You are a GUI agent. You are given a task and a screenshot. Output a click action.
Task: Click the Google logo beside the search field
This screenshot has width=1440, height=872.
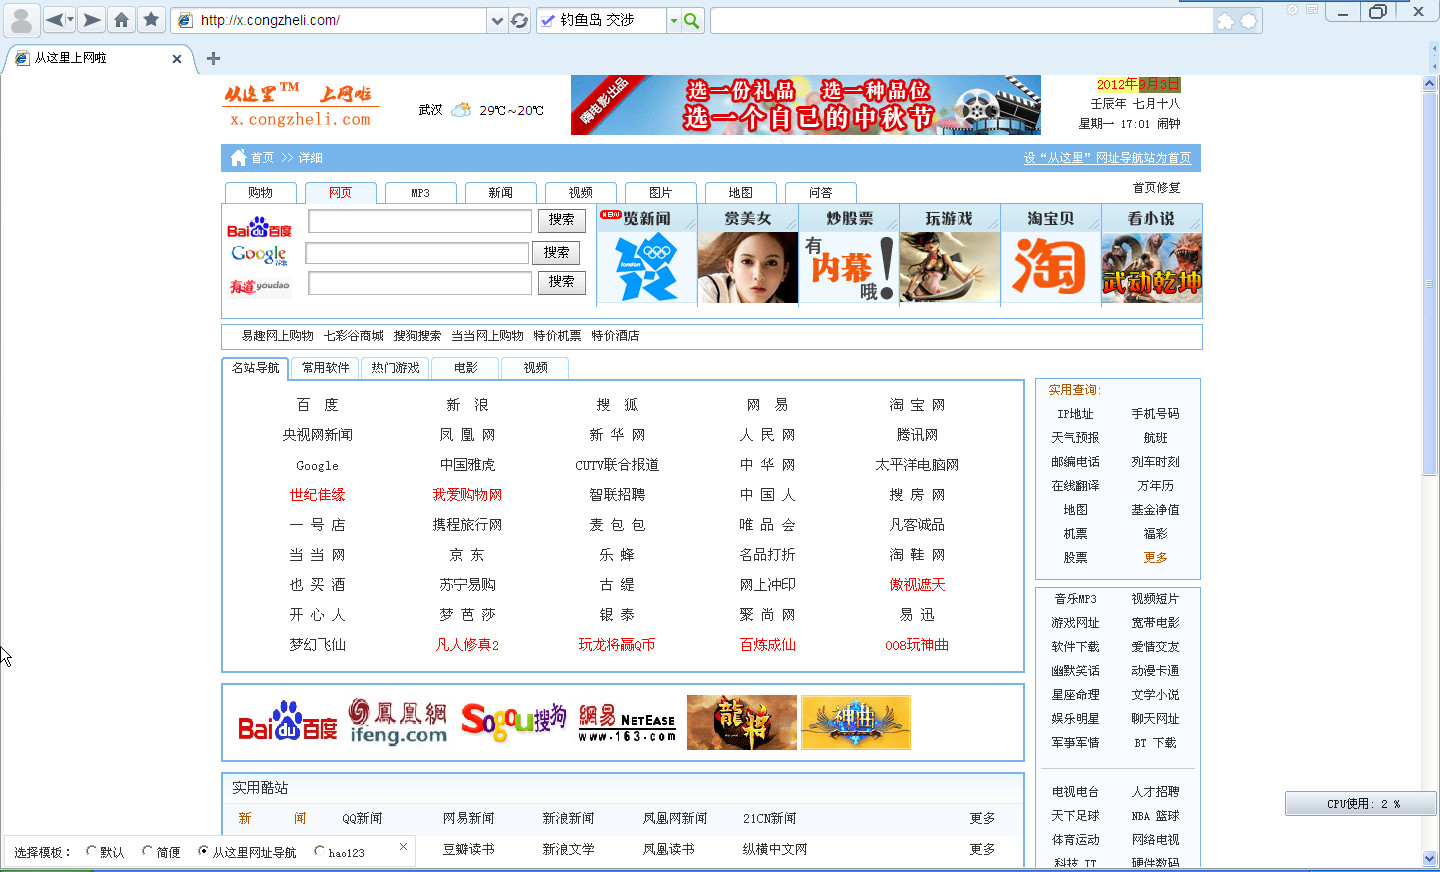[259, 255]
